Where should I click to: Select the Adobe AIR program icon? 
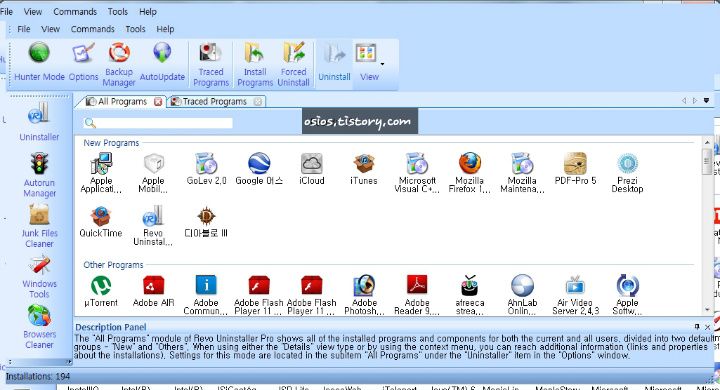[x=153, y=286]
